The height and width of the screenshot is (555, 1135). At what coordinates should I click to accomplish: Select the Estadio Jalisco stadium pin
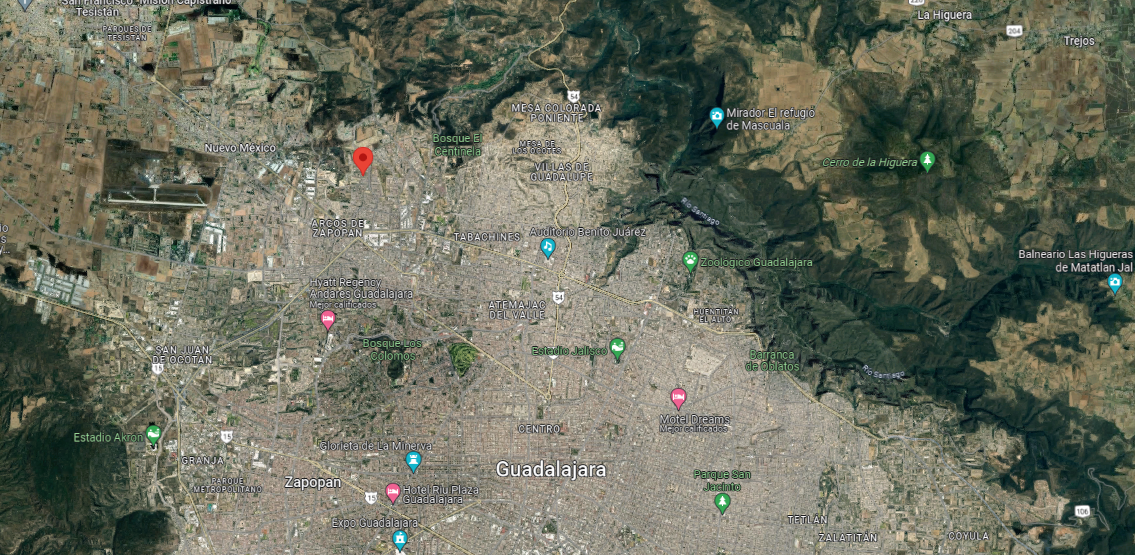click(617, 349)
